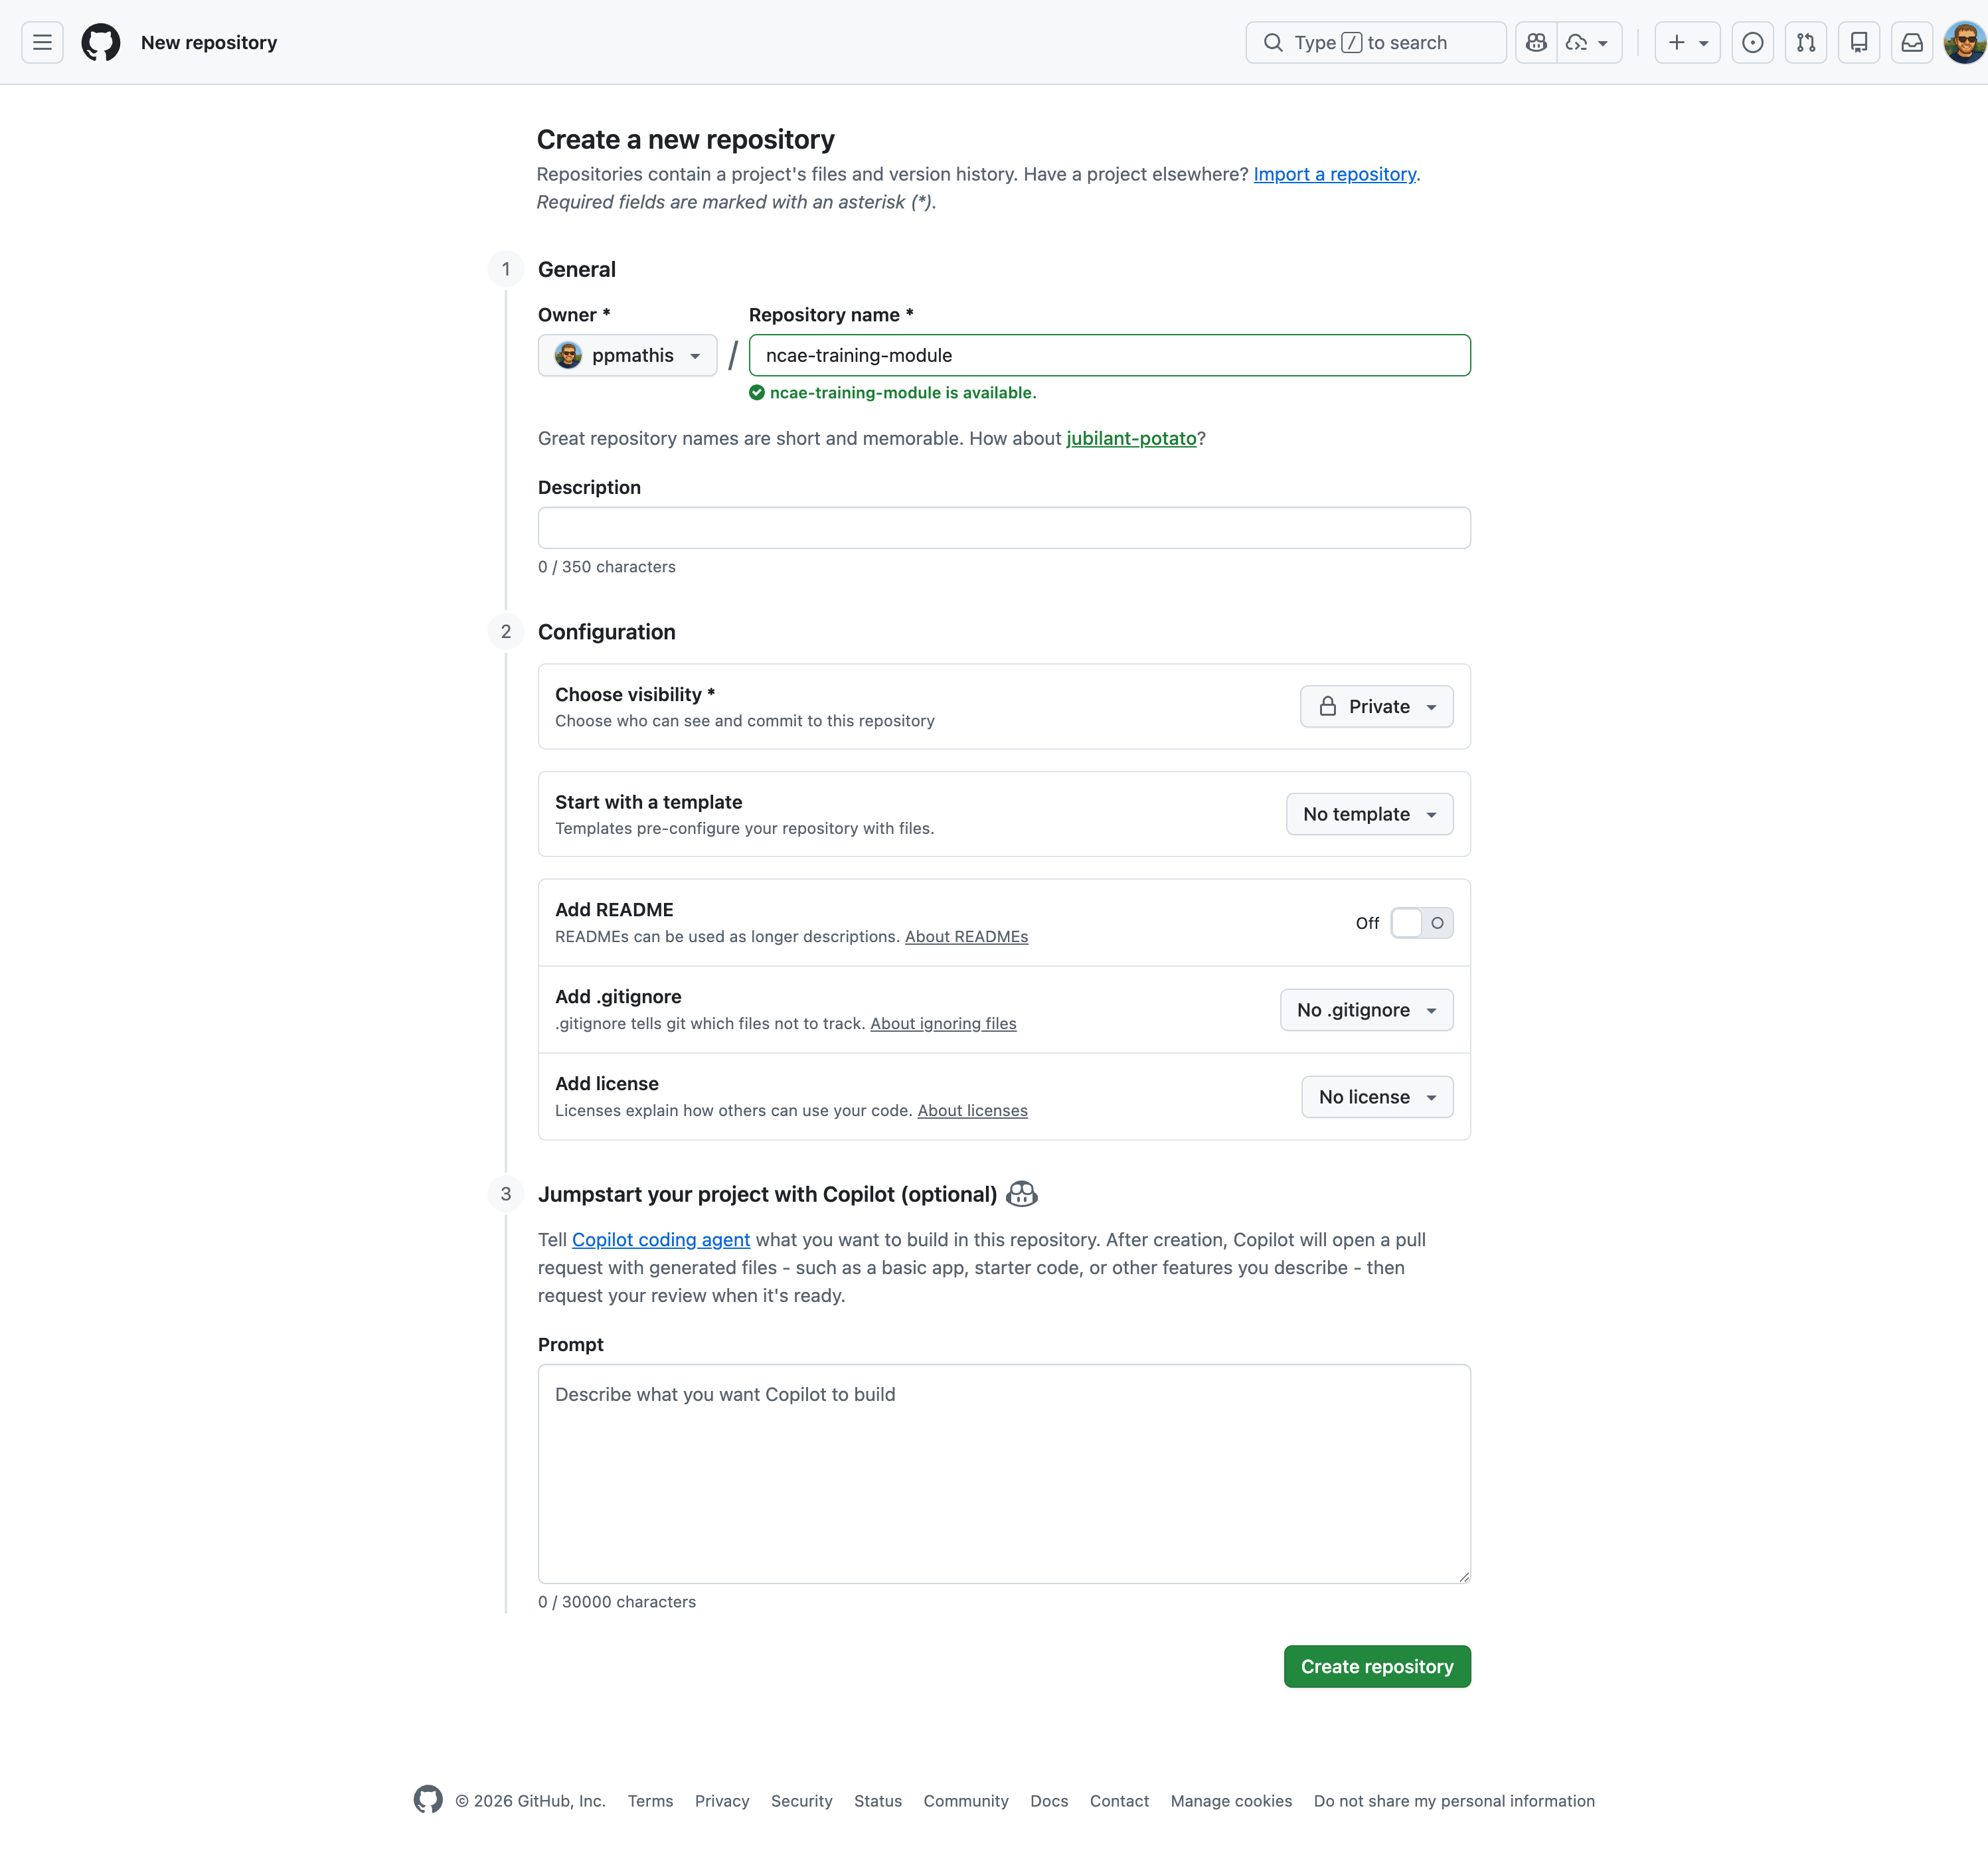Screen dimensions: 1988x1871
Task: Open the Issues icon in header
Action: 1752,42
